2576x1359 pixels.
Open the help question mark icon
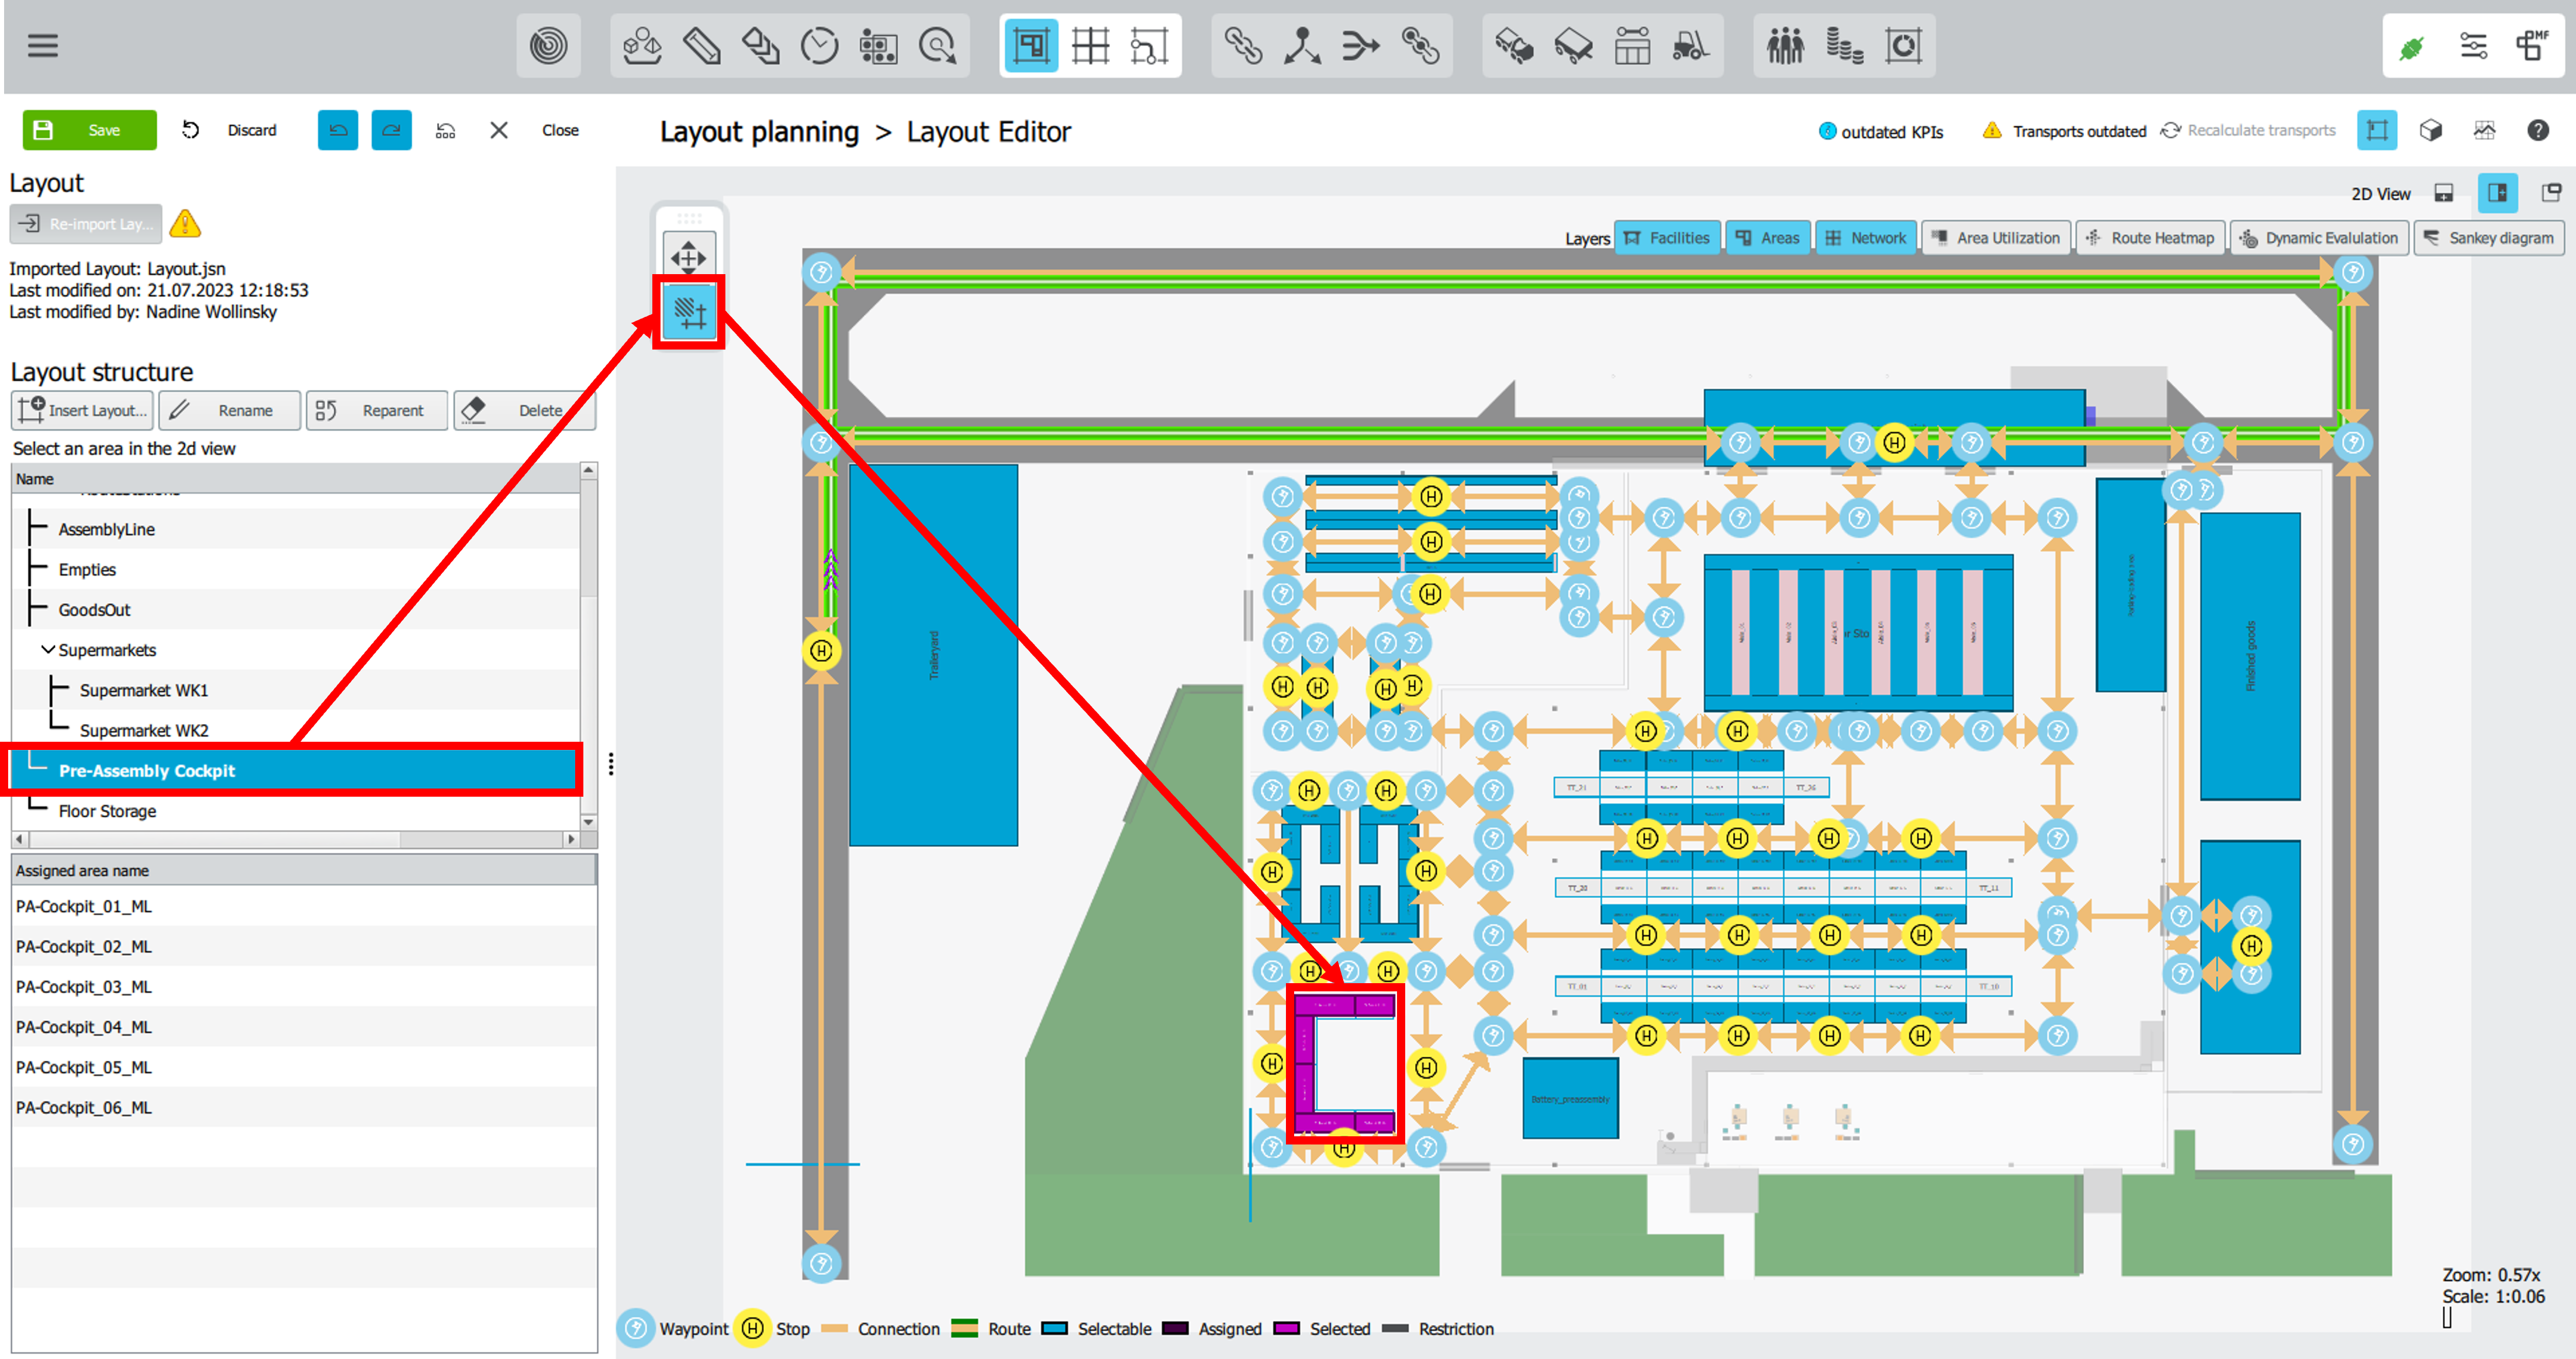click(2538, 130)
